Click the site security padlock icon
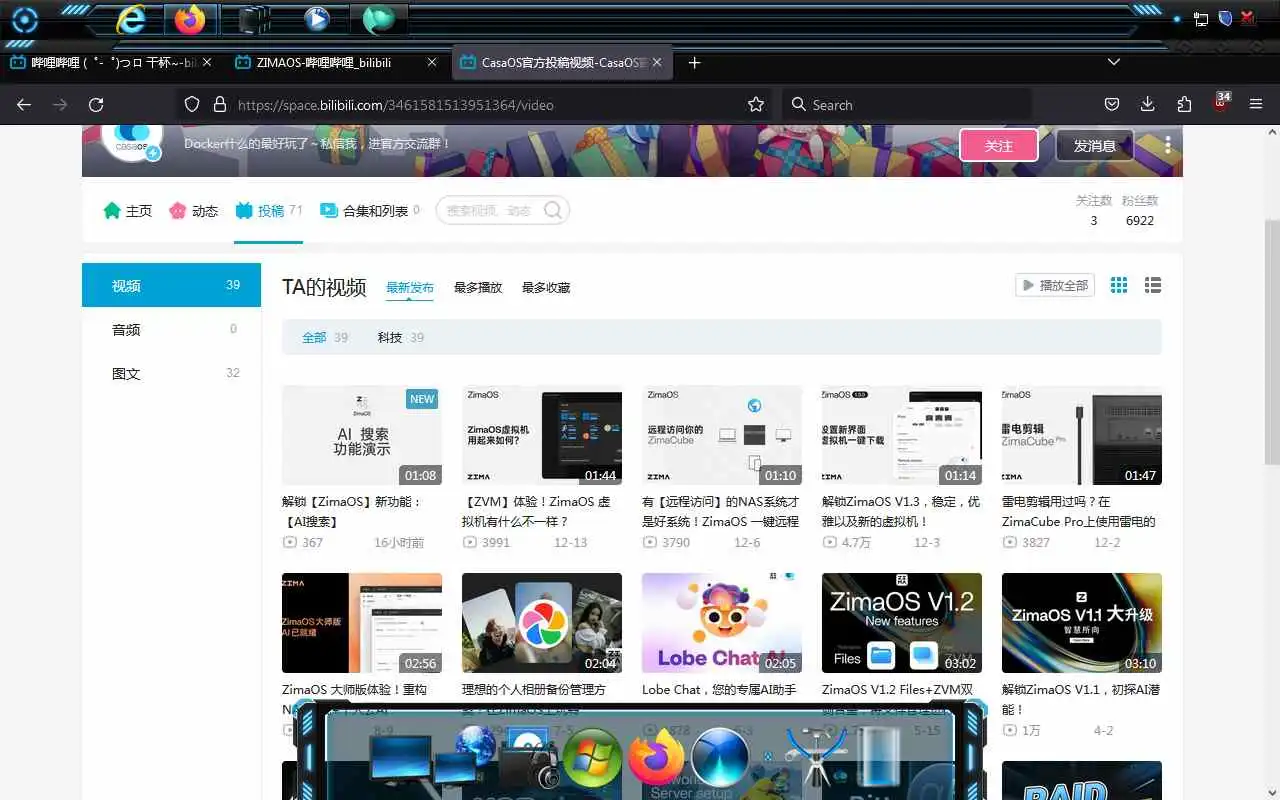This screenshot has width=1280, height=800. pos(220,104)
